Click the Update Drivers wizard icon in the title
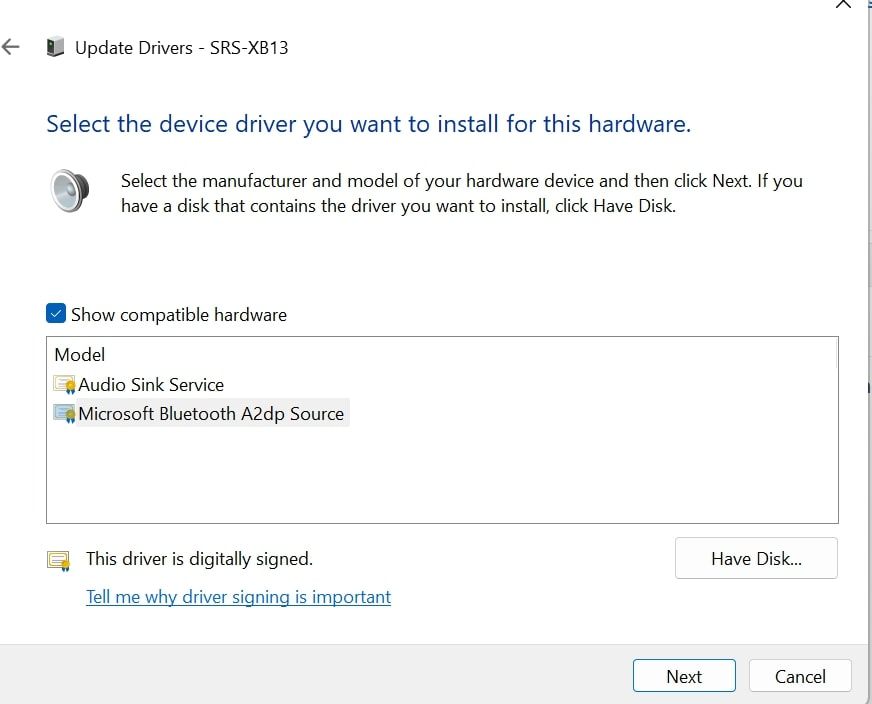This screenshot has width=872, height=704. pos(55,46)
